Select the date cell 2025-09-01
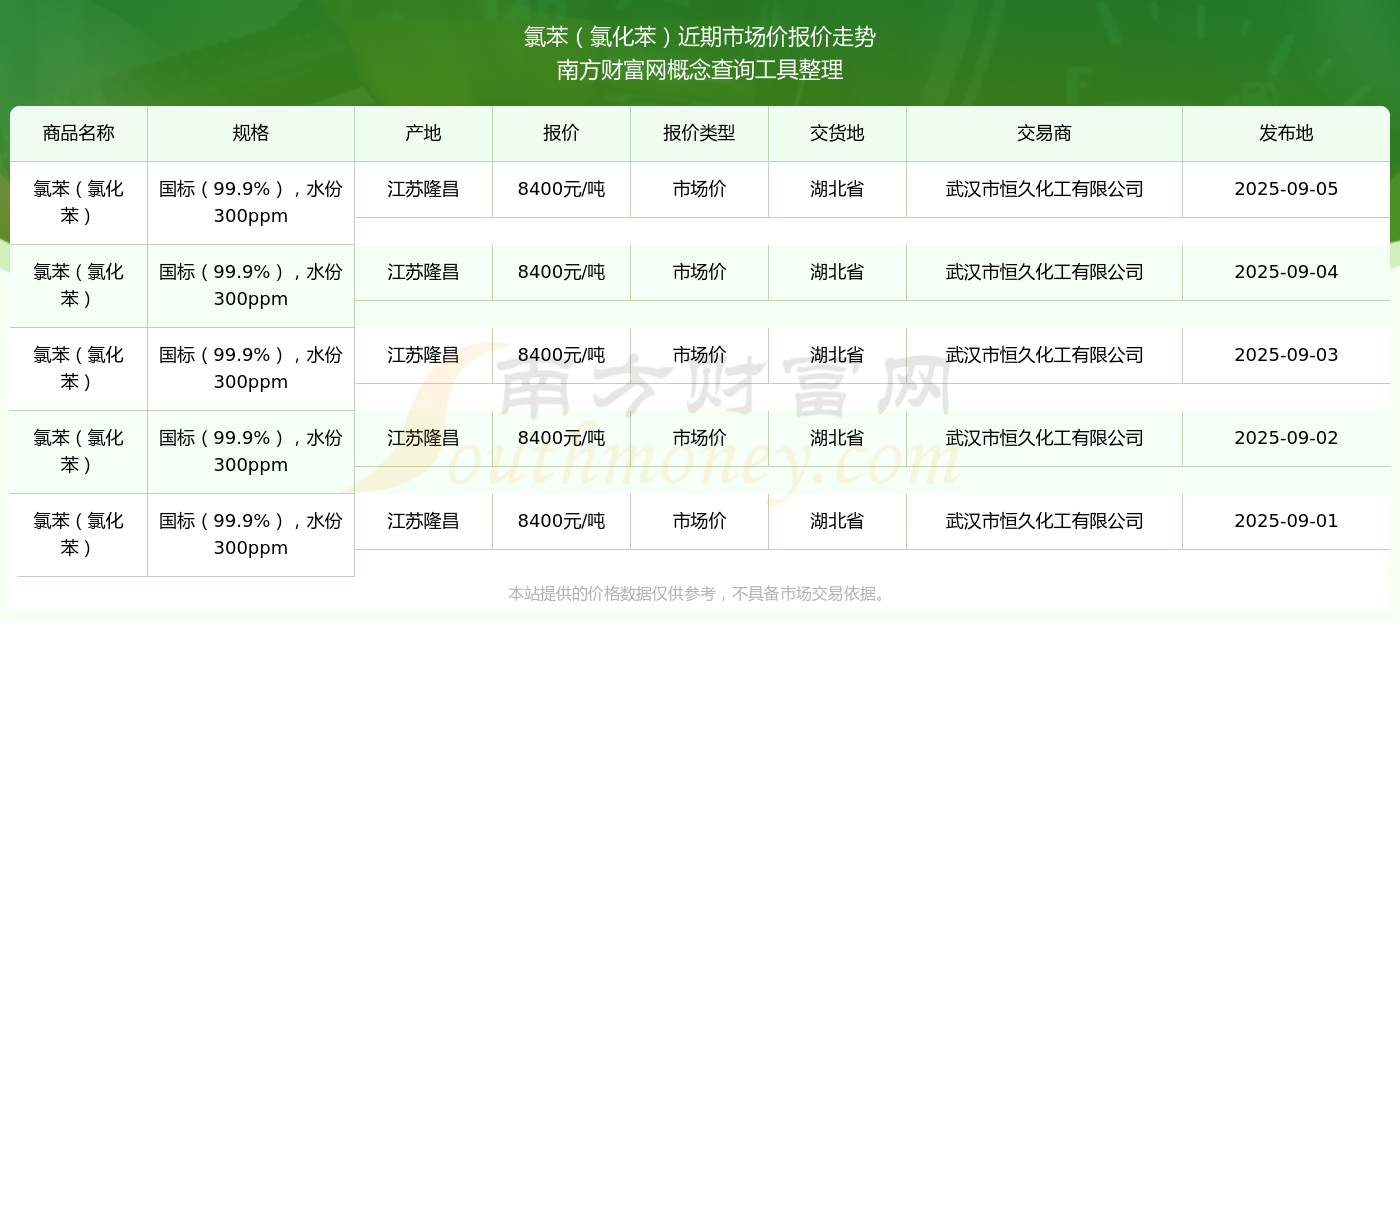The image size is (1400, 1205). tap(1286, 521)
